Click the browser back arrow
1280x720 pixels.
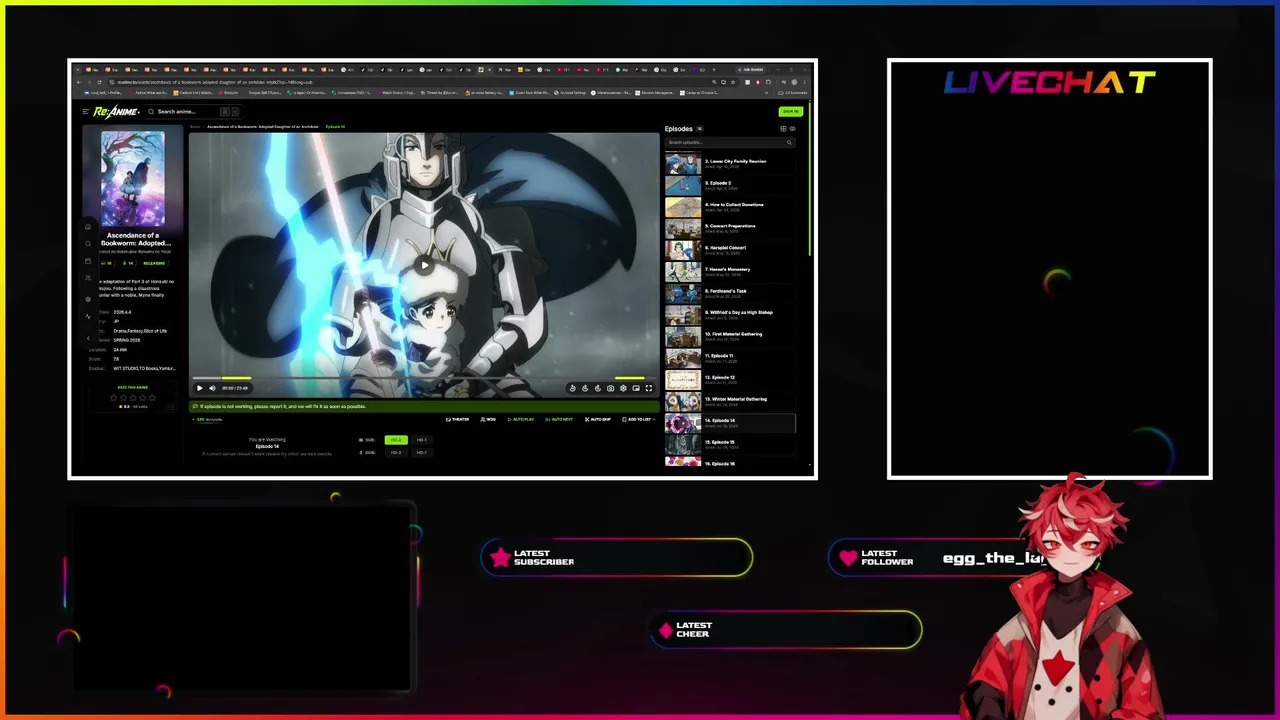77,82
